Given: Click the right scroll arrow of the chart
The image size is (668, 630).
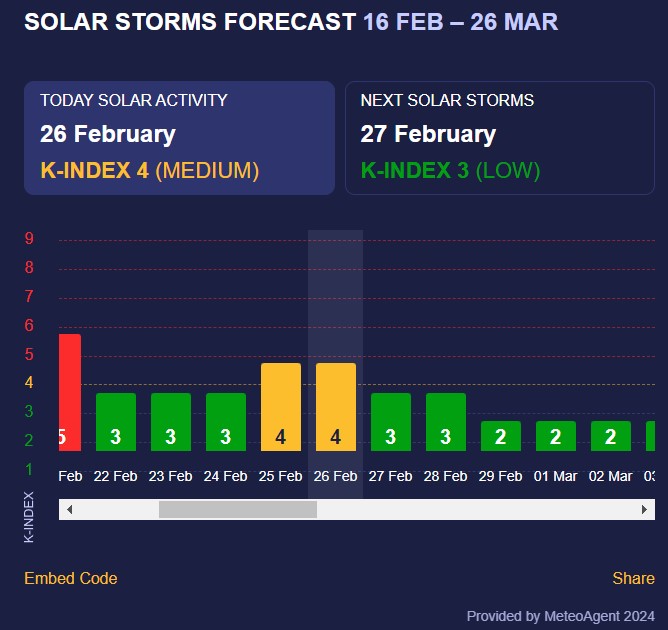Looking at the screenshot, I should click(645, 509).
